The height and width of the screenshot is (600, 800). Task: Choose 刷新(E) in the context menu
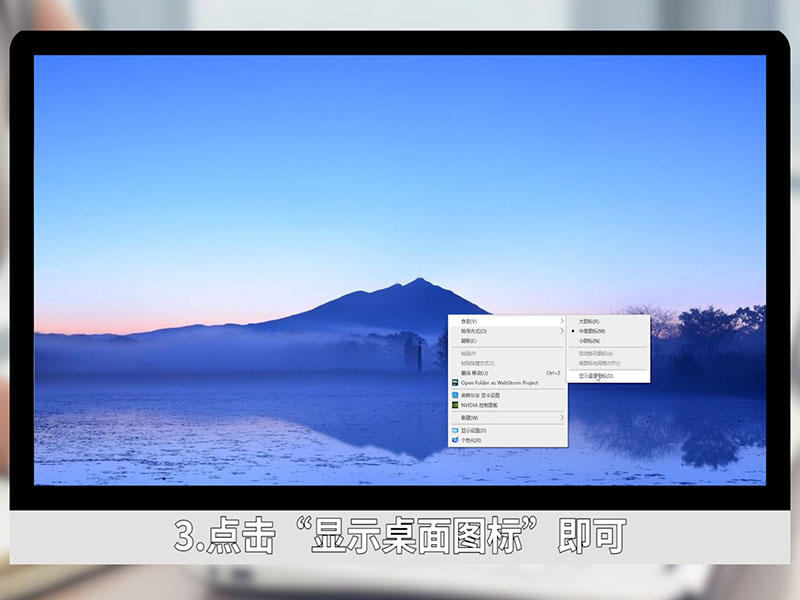coord(508,341)
